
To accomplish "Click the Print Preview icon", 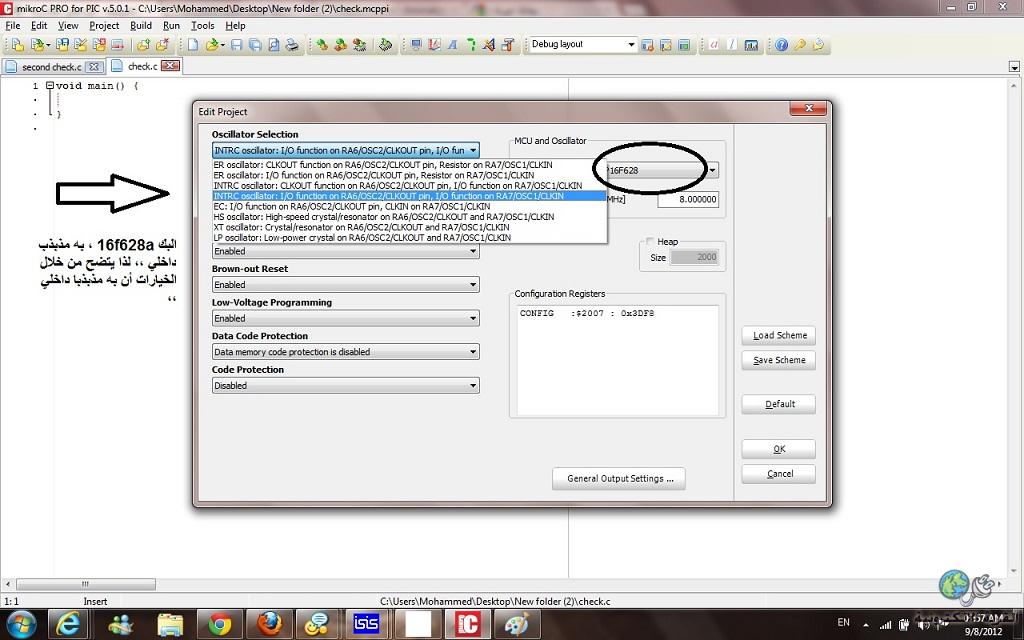I will point(274,44).
